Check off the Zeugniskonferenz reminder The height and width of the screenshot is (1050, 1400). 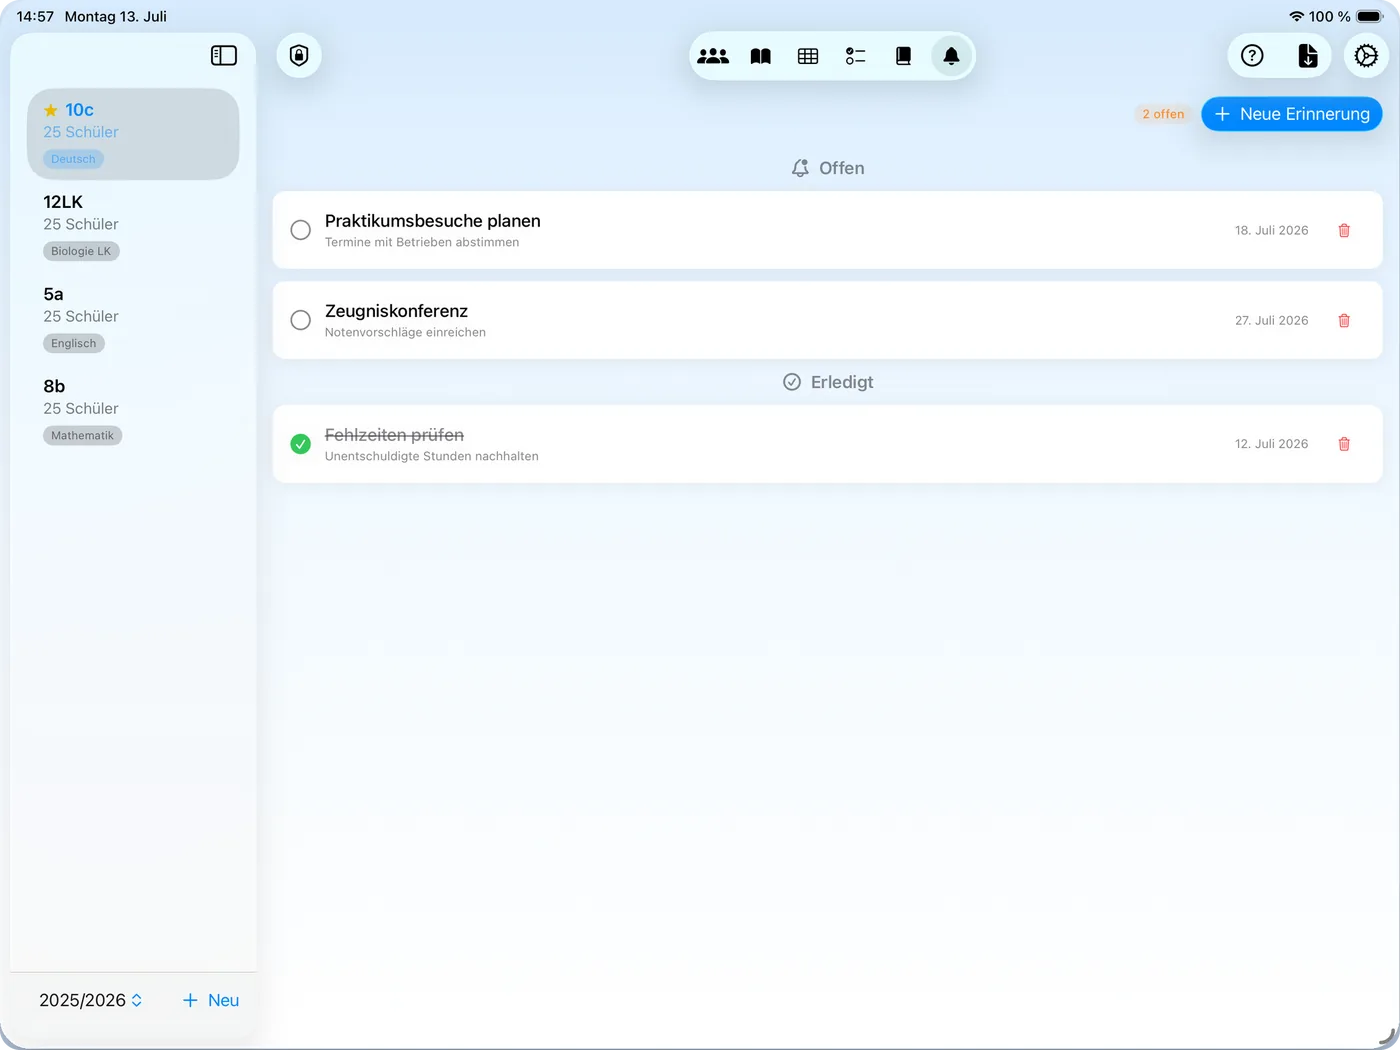coord(300,320)
